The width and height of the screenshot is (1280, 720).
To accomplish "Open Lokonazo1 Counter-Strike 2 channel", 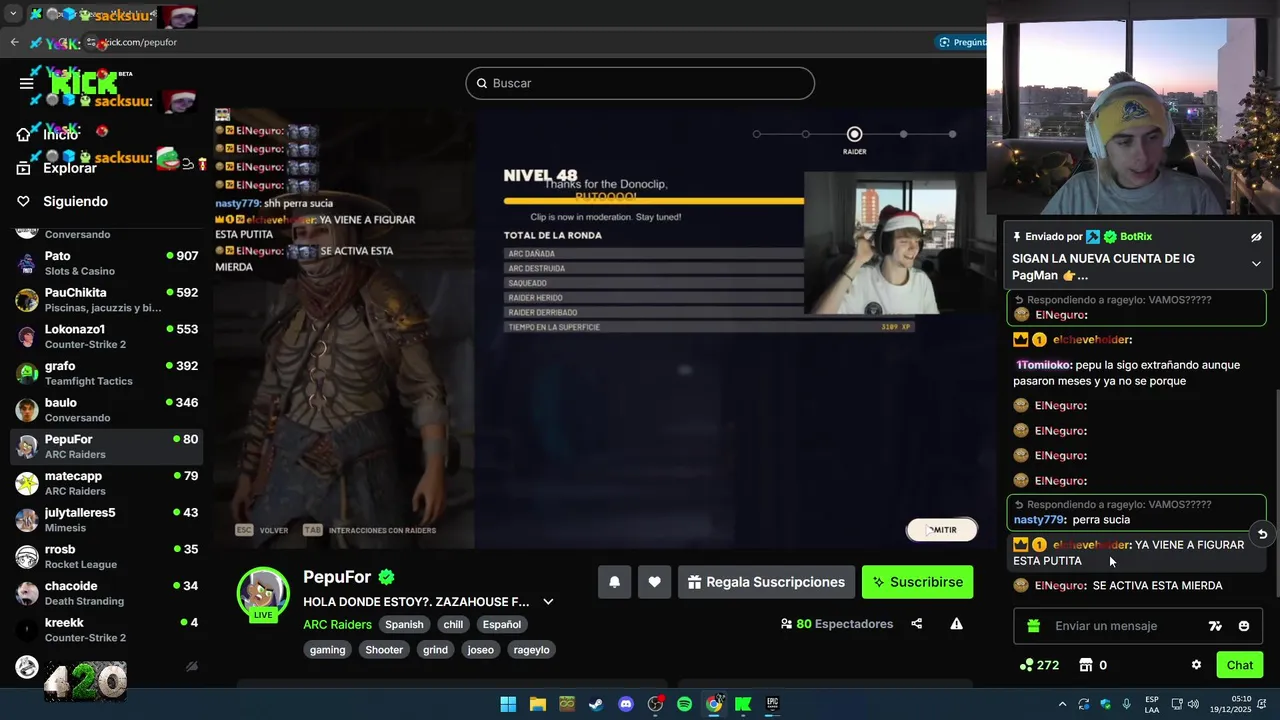I will 106,336.
